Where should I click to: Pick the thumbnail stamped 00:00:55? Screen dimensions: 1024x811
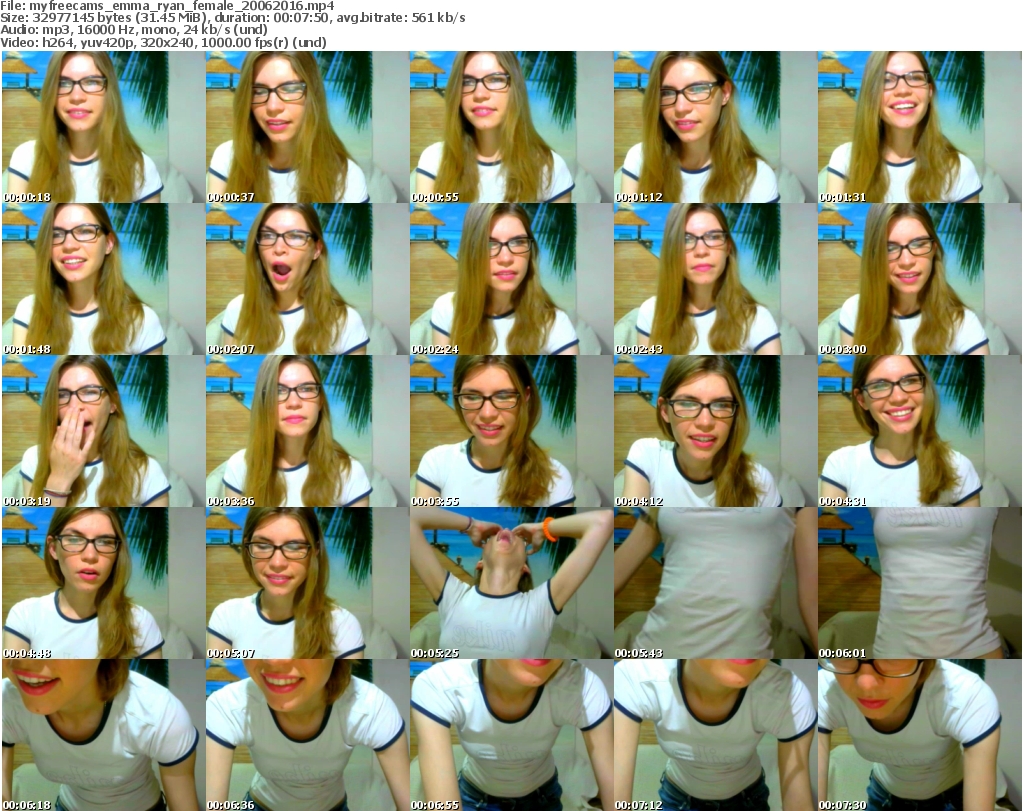click(511, 127)
